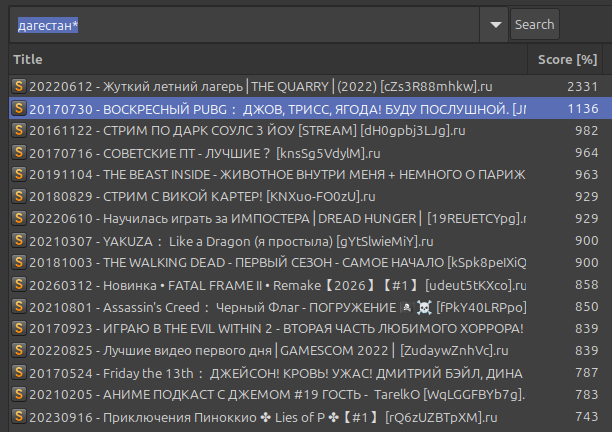The image size is (612, 432).
Task: Open the search history dropdown arrow
Action: (x=495, y=25)
